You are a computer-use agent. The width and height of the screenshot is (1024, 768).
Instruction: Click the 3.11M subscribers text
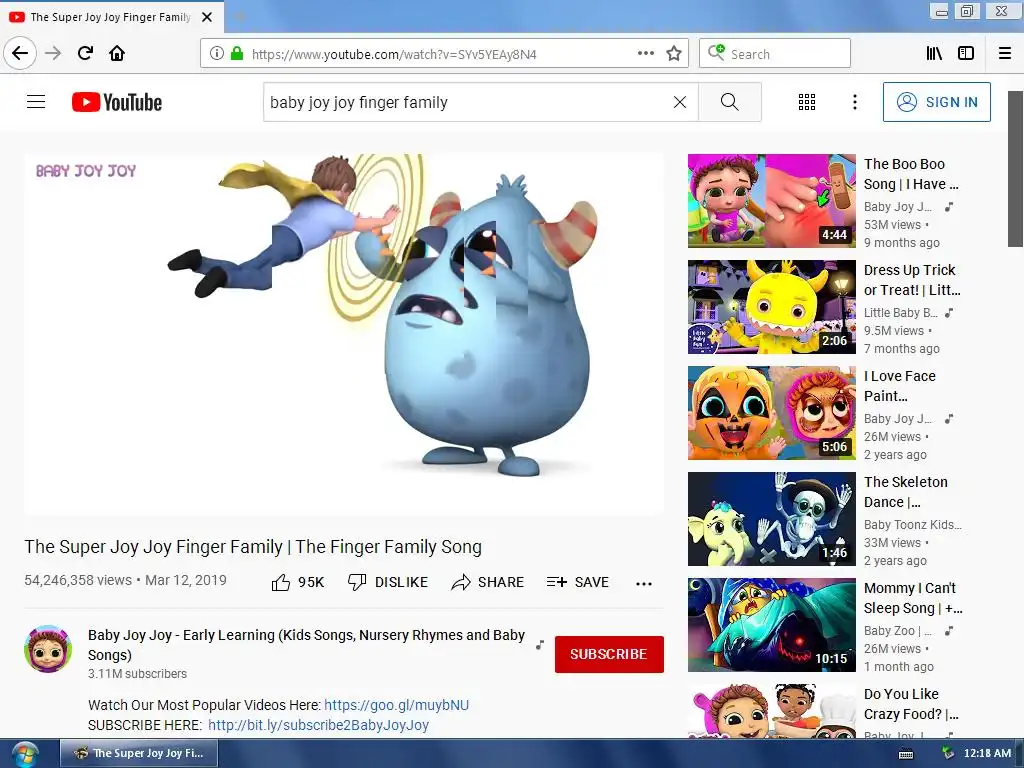click(x=137, y=673)
